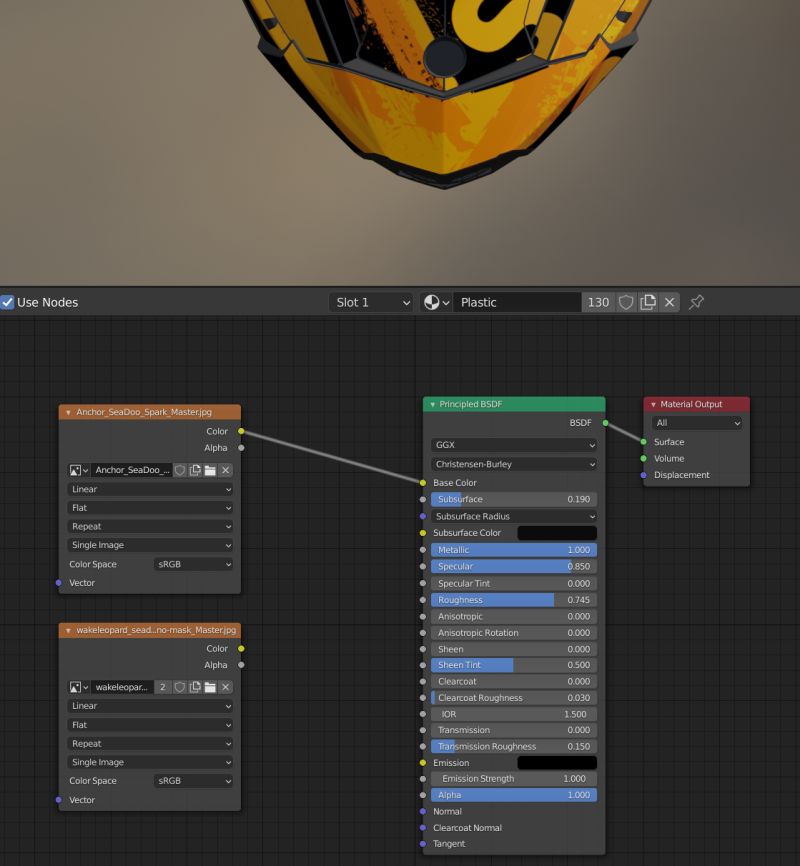Image resolution: width=800 pixels, height=866 pixels.
Task: Open the browse material icon in the header
Action: tap(431, 302)
